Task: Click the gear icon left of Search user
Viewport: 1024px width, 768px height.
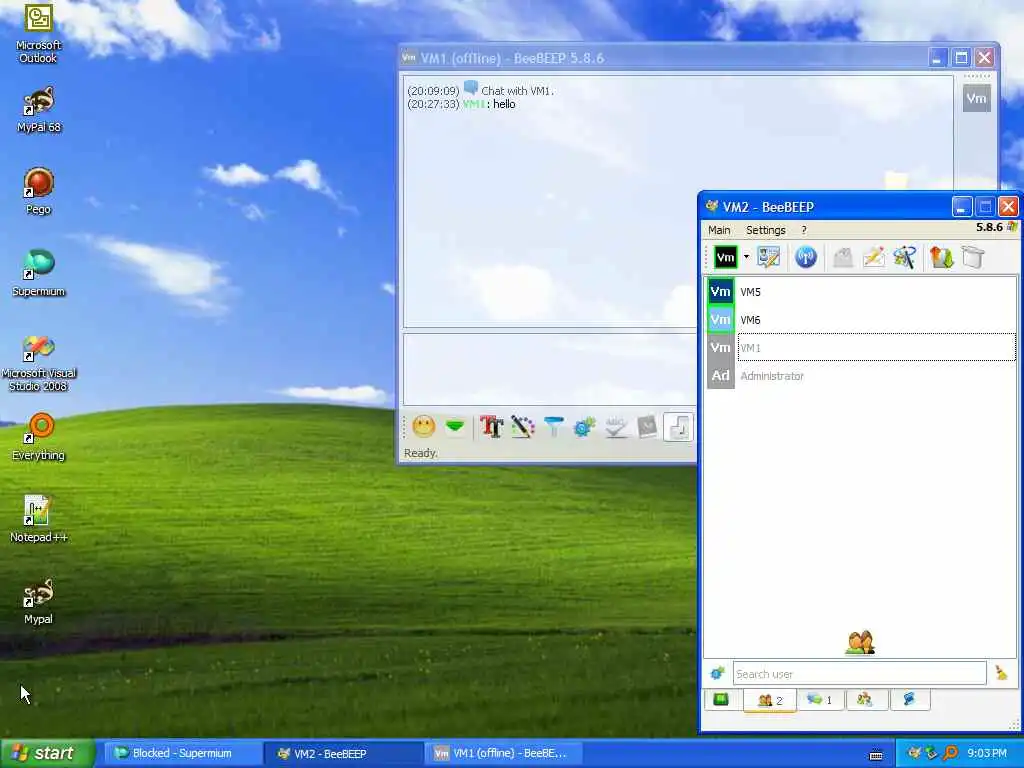Action: tap(717, 673)
